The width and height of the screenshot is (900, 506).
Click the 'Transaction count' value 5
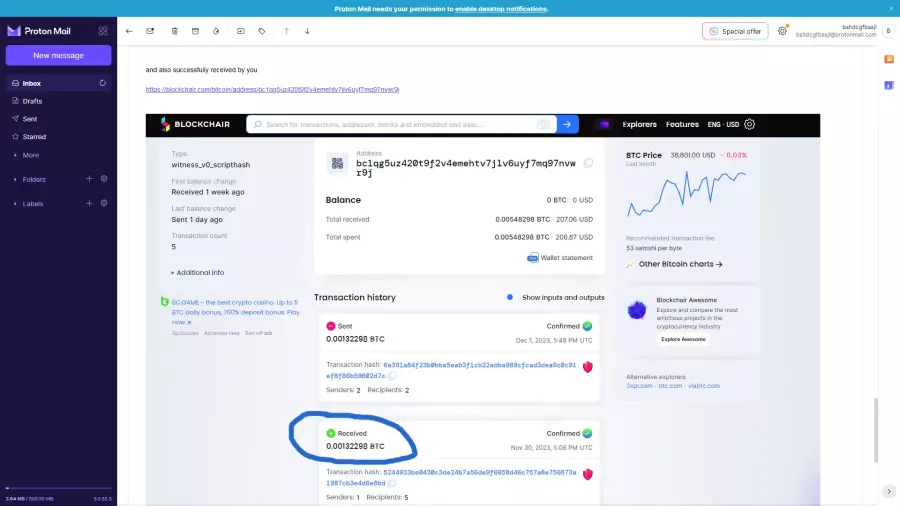click(174, 247)
